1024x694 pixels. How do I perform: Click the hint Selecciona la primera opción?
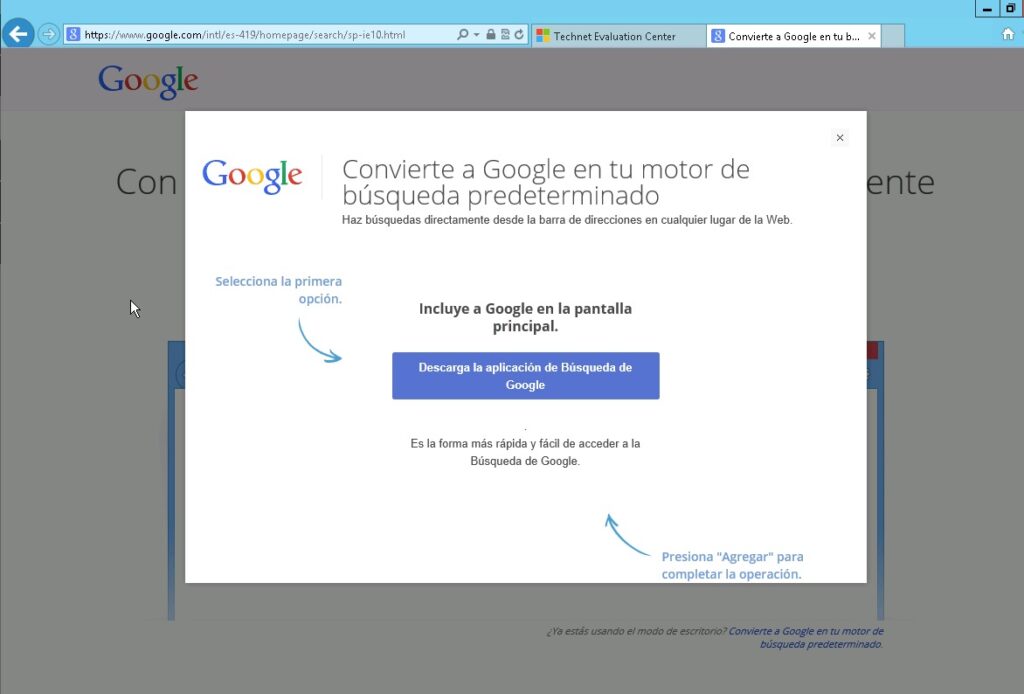click(x=279, y=290)
